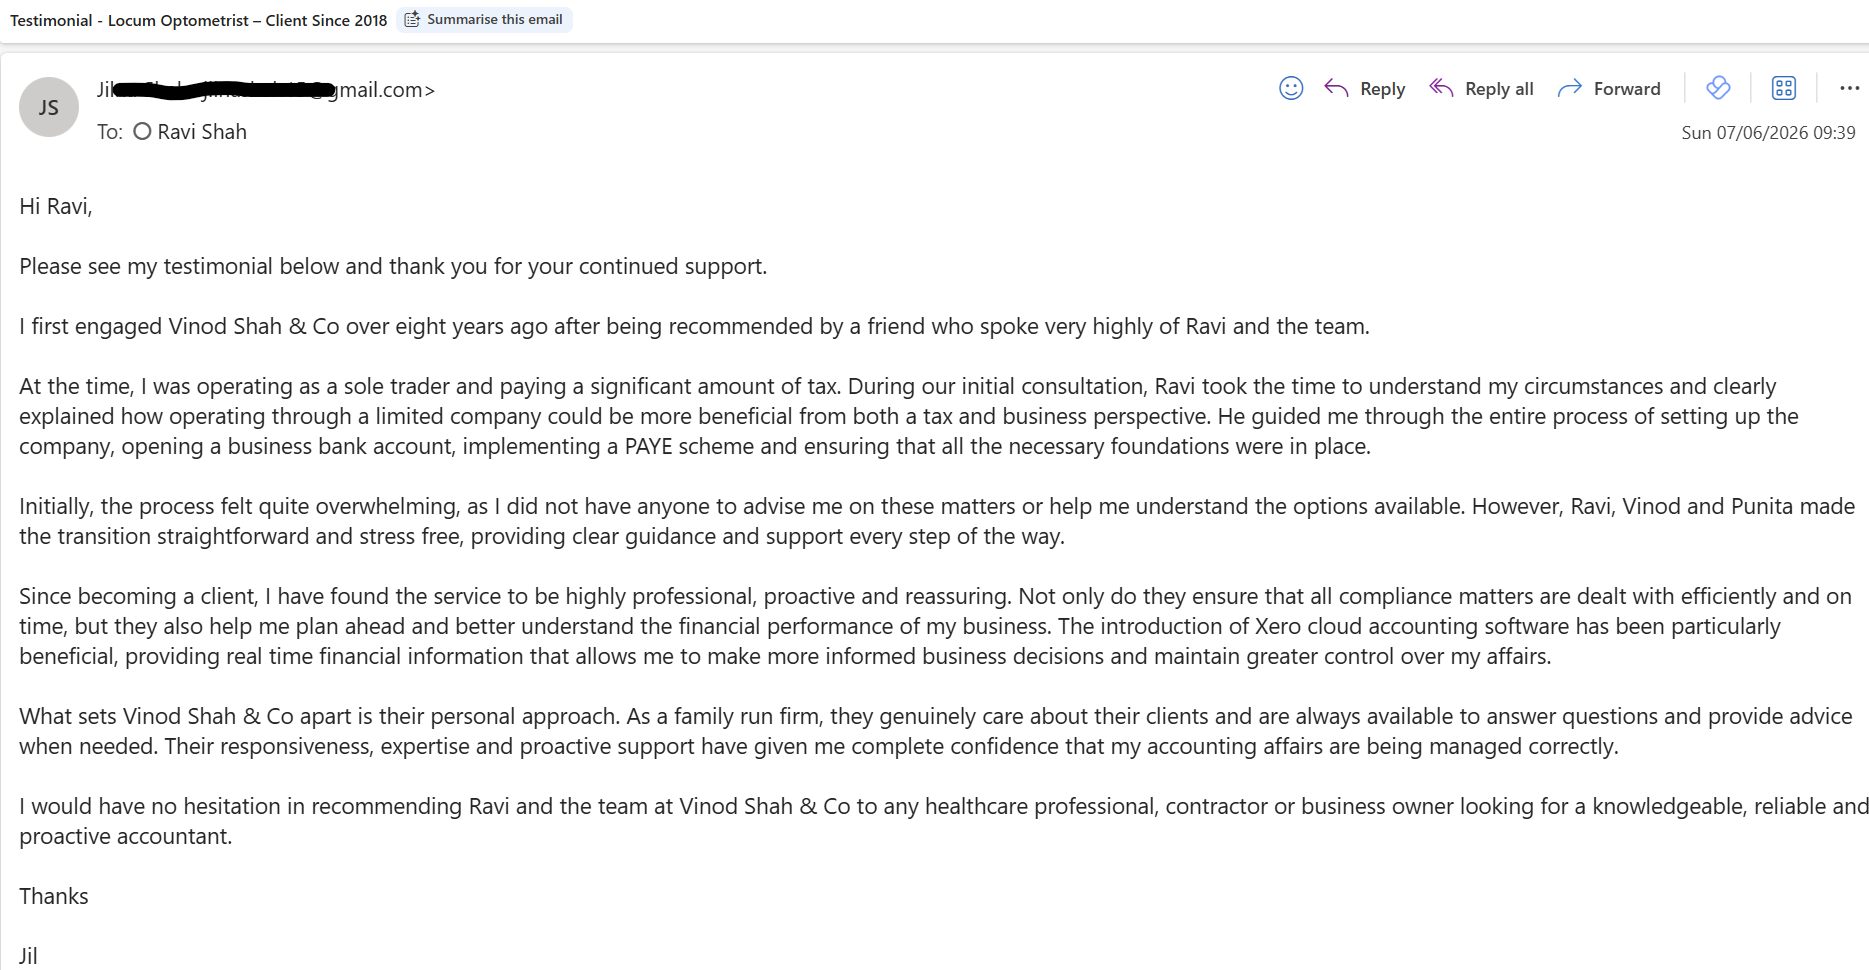The image size is (1869, 970).
Task: Click the Forward arrow icon
Action: coord(1570,88)
